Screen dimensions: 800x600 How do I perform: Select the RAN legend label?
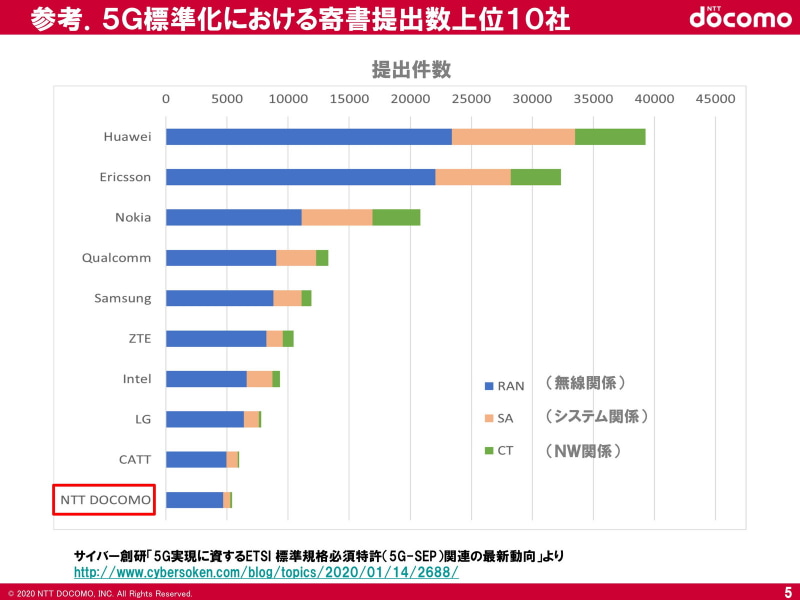coord(511,386)
